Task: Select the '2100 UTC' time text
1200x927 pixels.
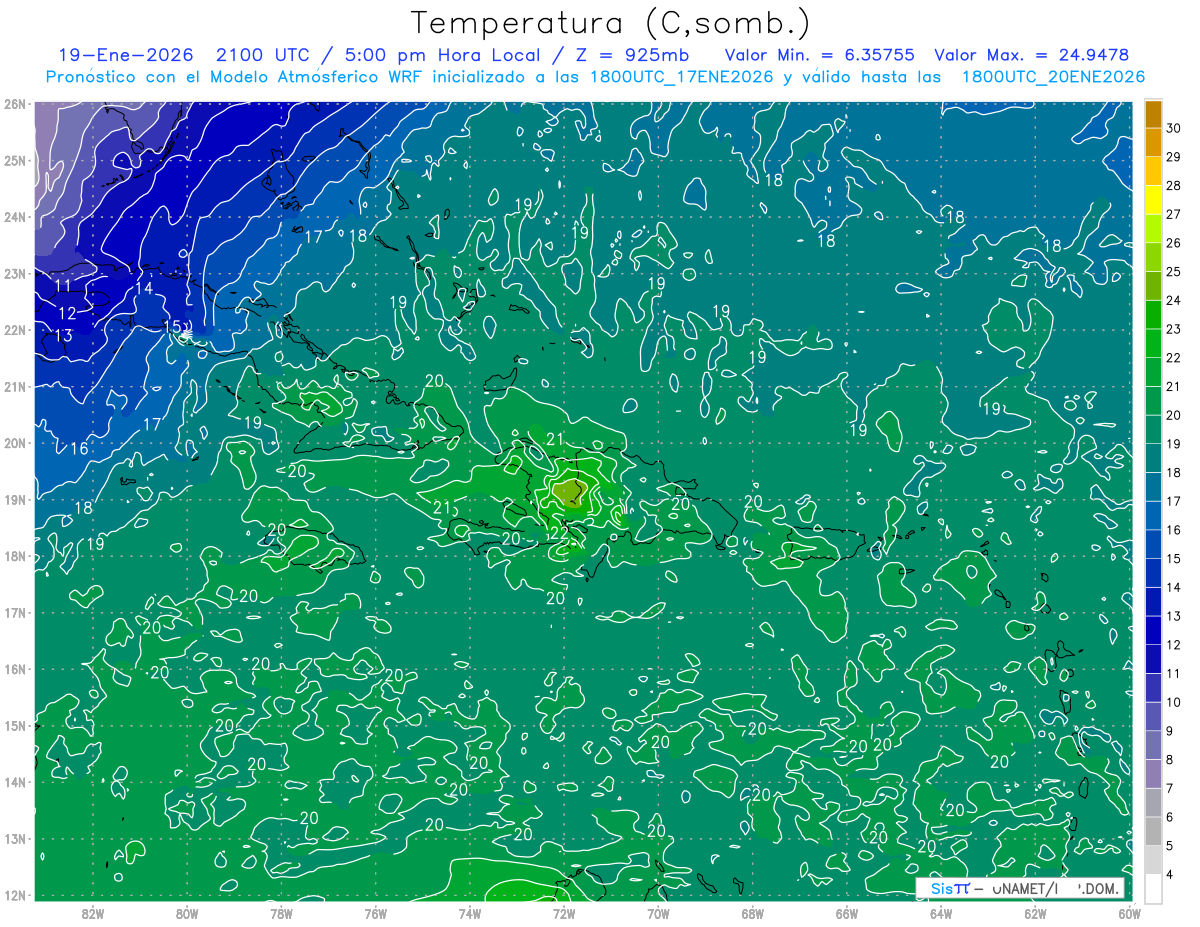Action: coord(262,55)
